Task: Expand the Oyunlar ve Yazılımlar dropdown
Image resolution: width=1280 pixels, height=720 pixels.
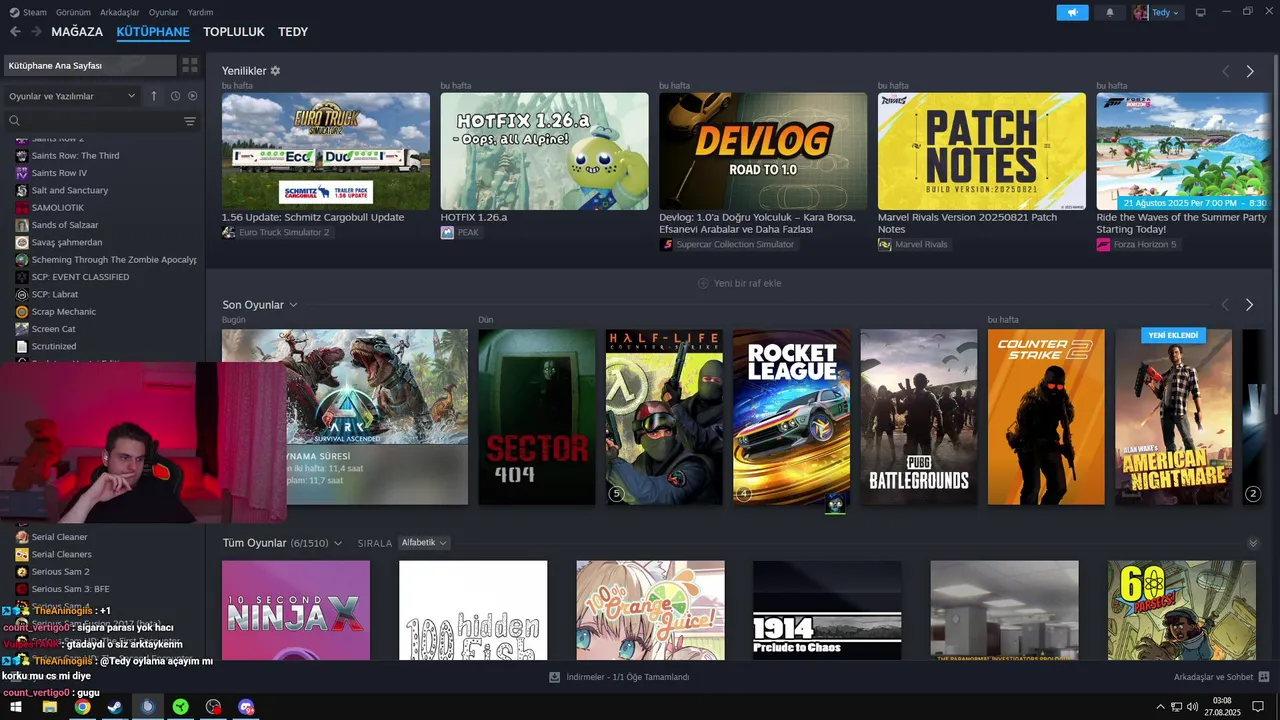Action: pos(71,96)
